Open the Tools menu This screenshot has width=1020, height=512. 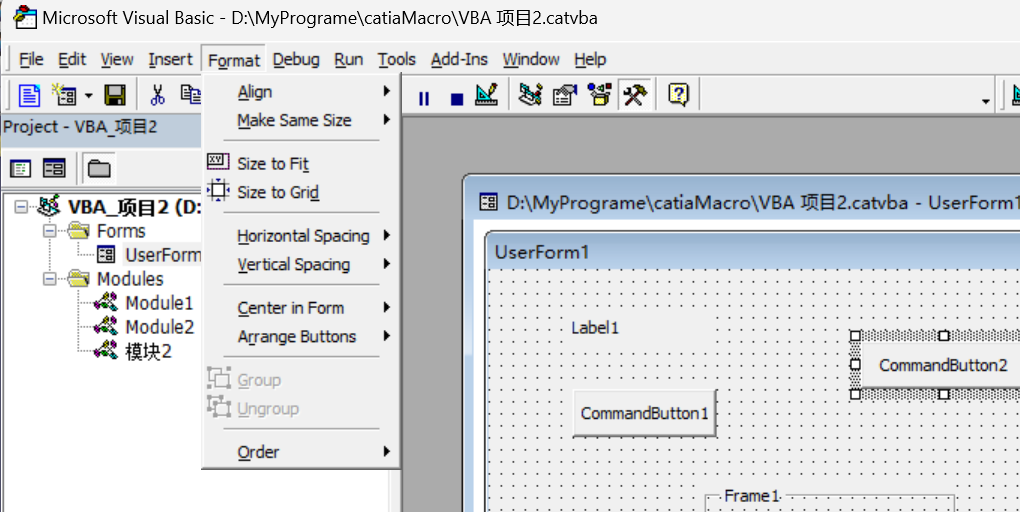[397, 59]
